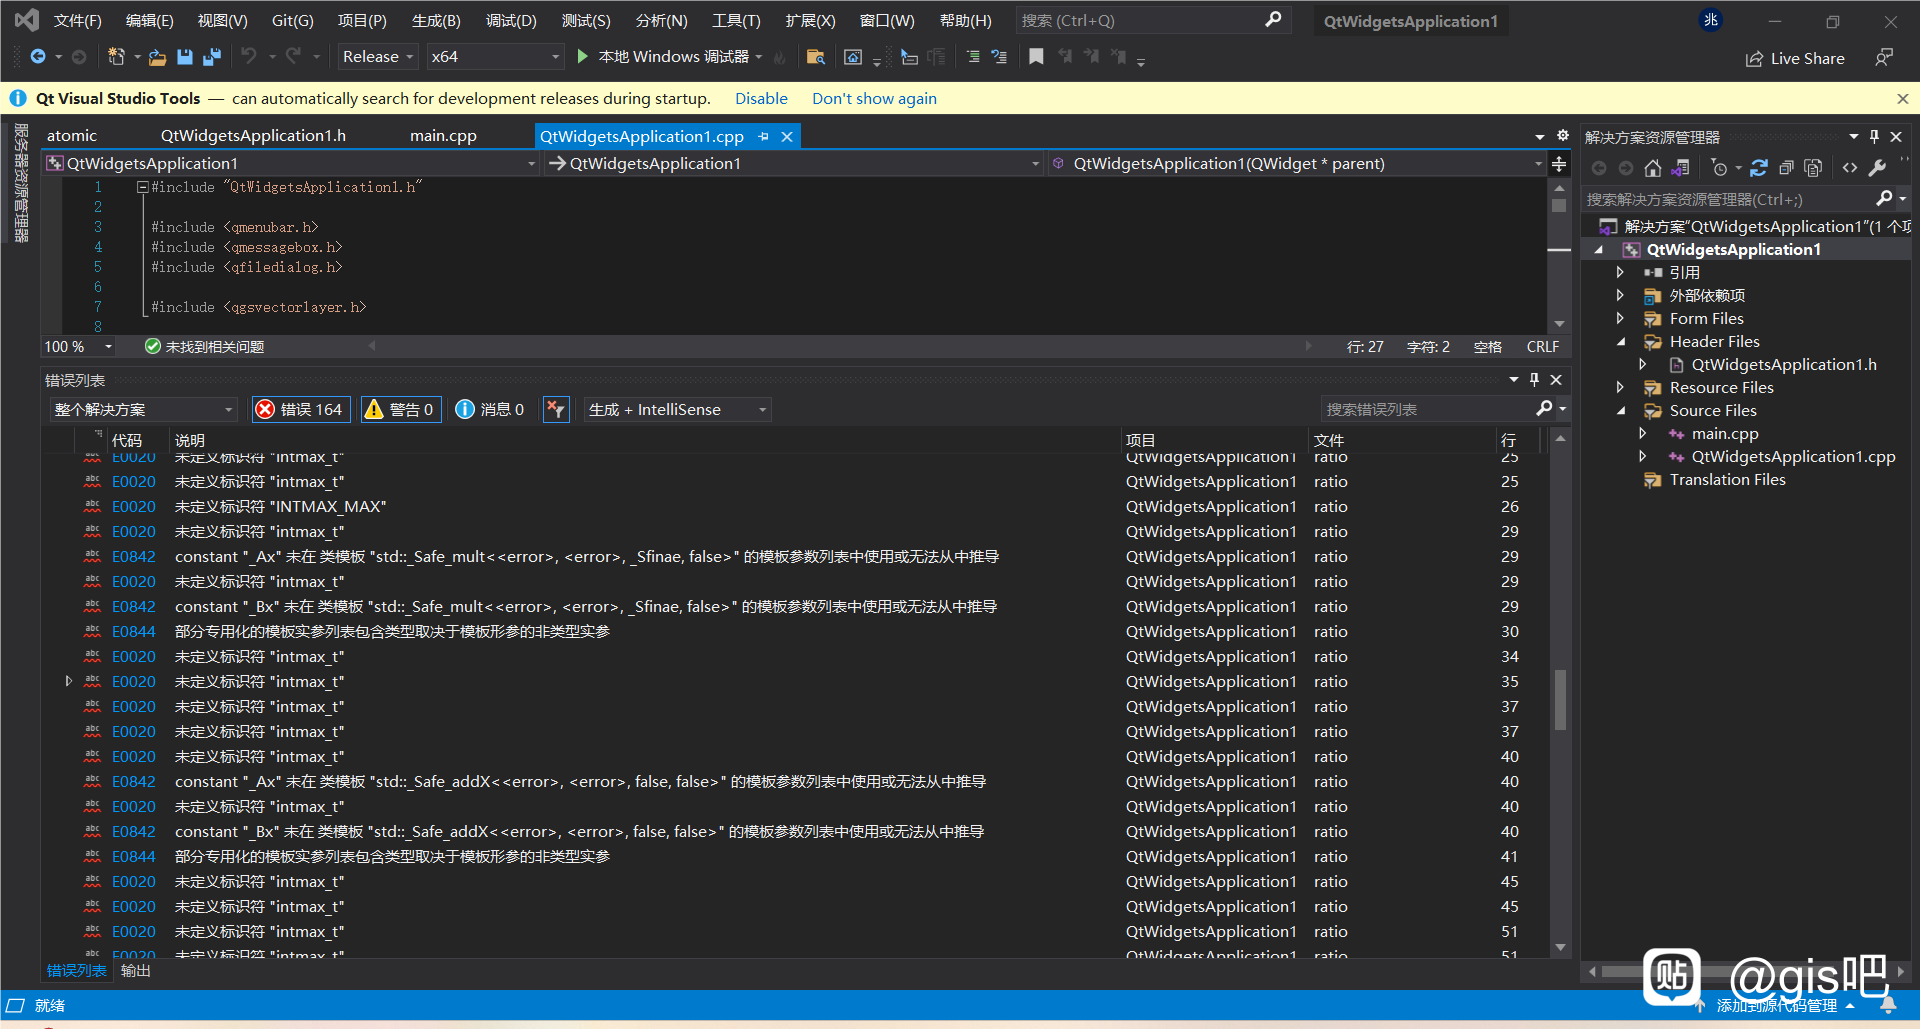Image resolution: width=1920 pixels, height=1029 pixels.
Task: Click the find in files folder icon
Action: (816, 57)
